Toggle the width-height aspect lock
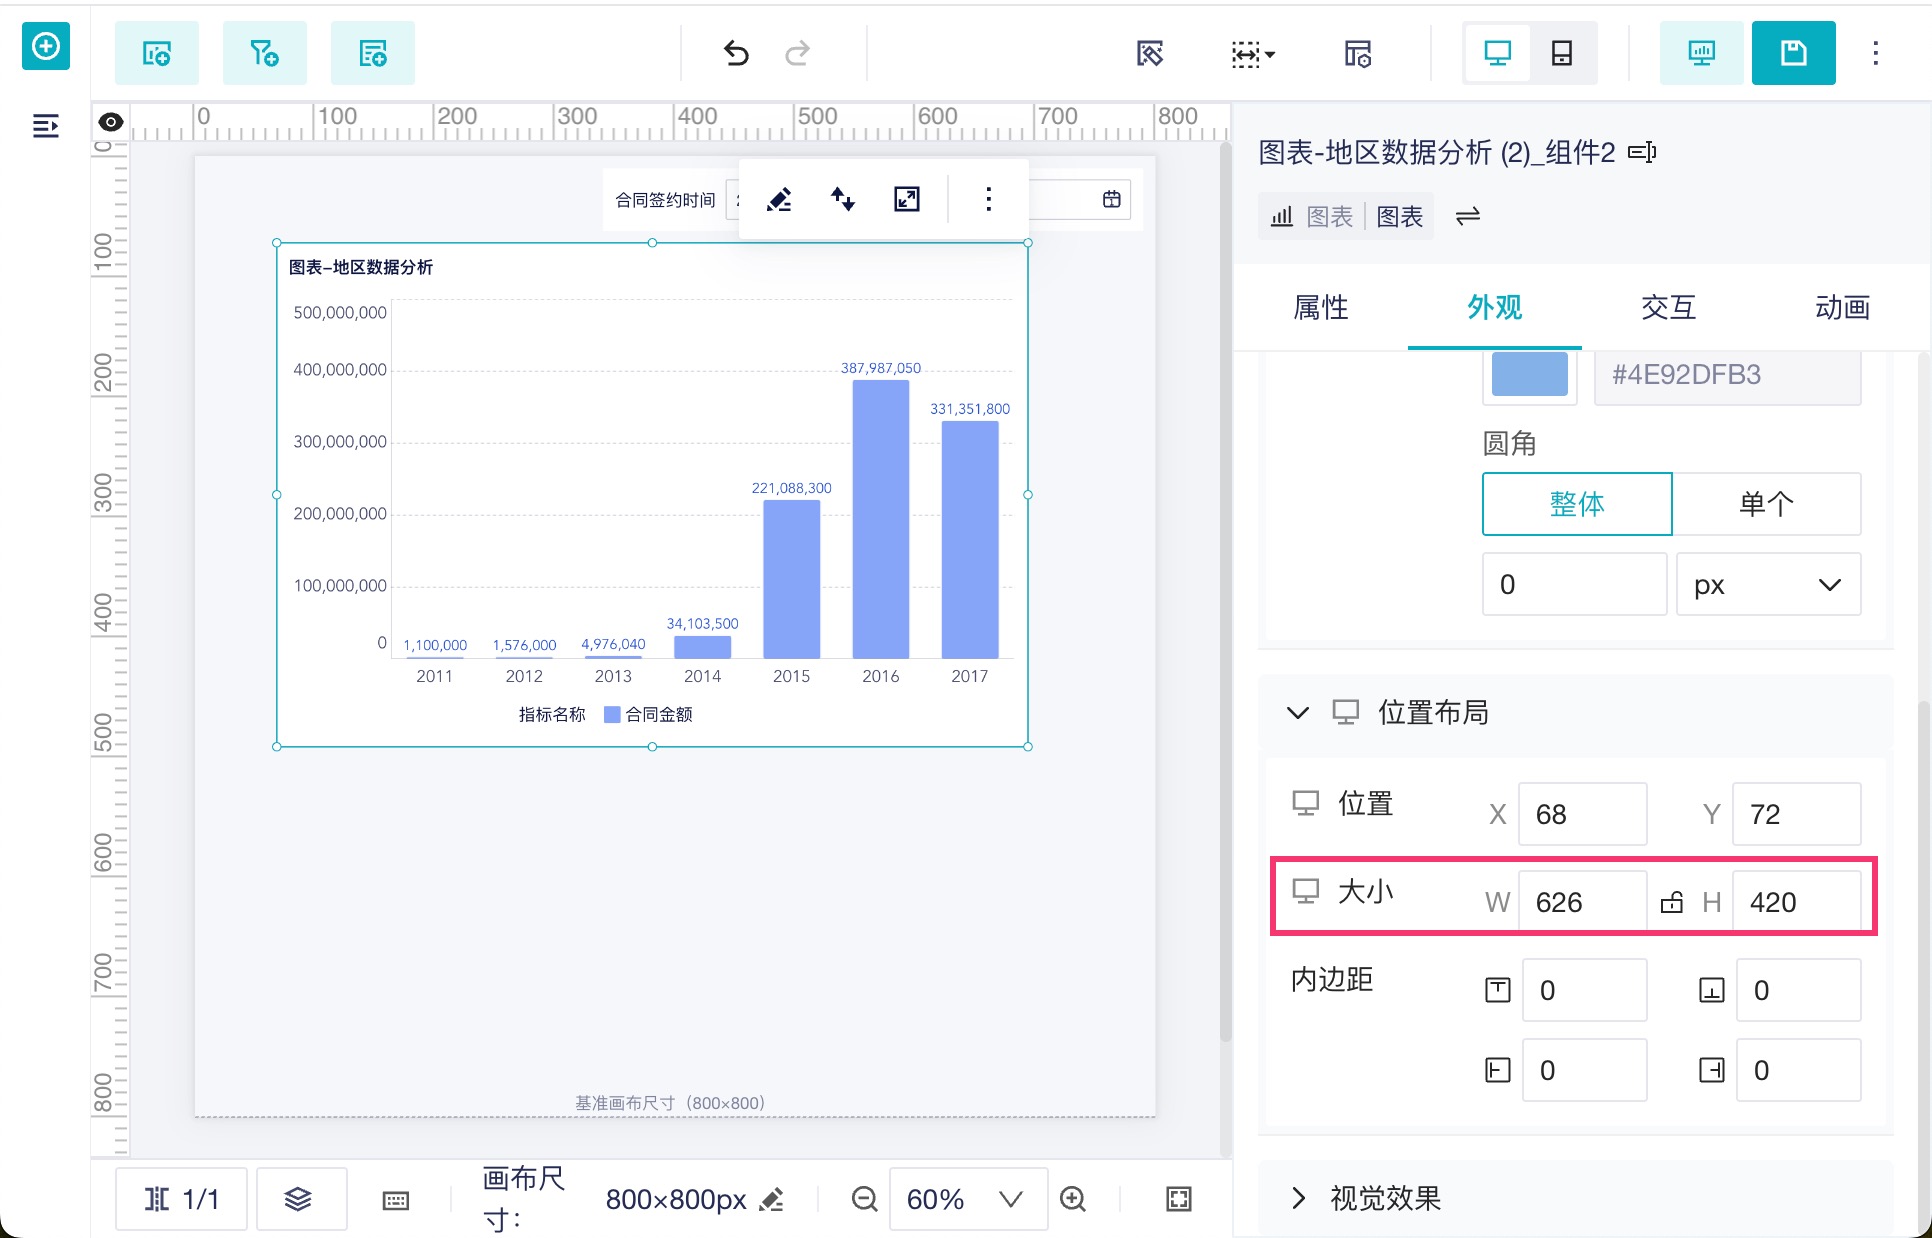Image resolution: width=1932 pixels, height=1238 pixels. click(x=1671, y=902)
